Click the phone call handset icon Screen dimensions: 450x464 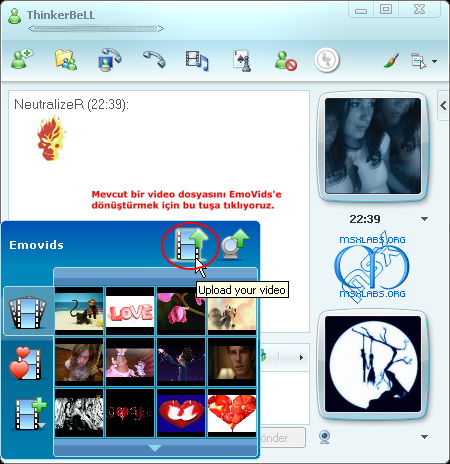click(154, 59)
